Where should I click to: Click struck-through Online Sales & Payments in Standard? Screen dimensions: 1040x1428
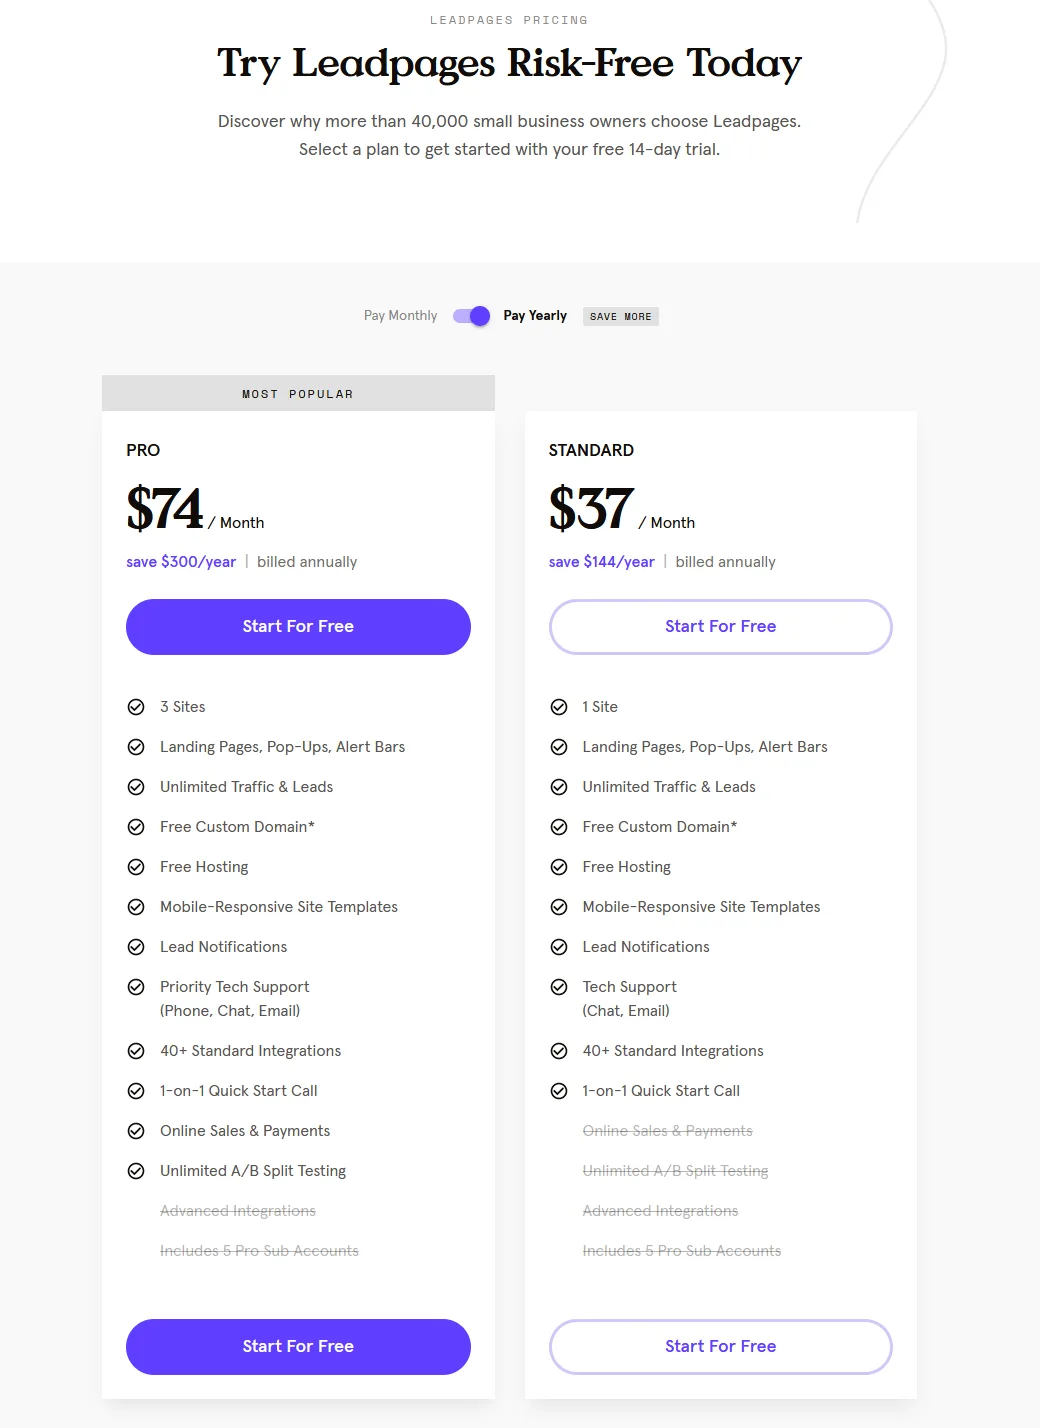tap(668, 1131)
